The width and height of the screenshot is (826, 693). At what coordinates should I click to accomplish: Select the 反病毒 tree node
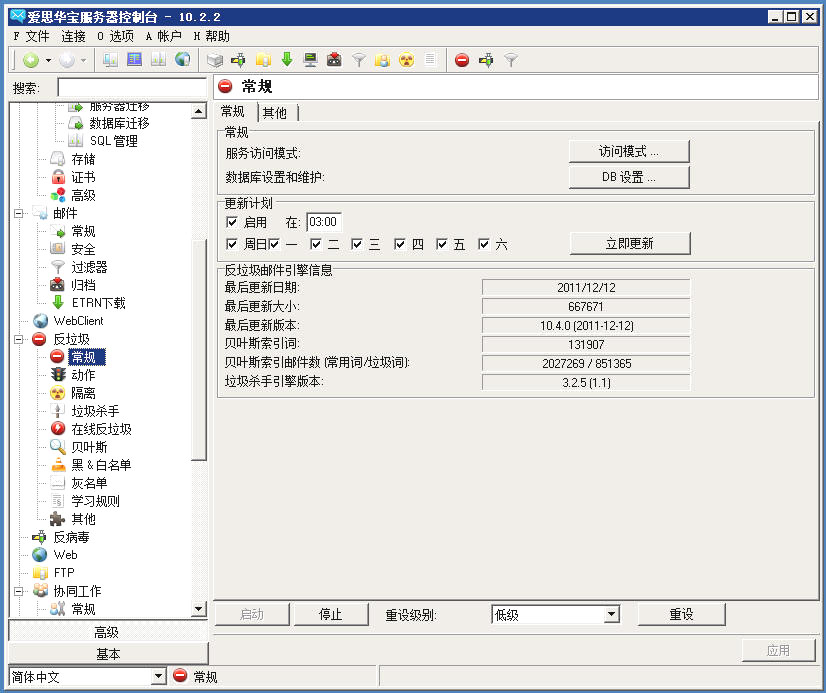pyautogui.click(x=71, y=537)
